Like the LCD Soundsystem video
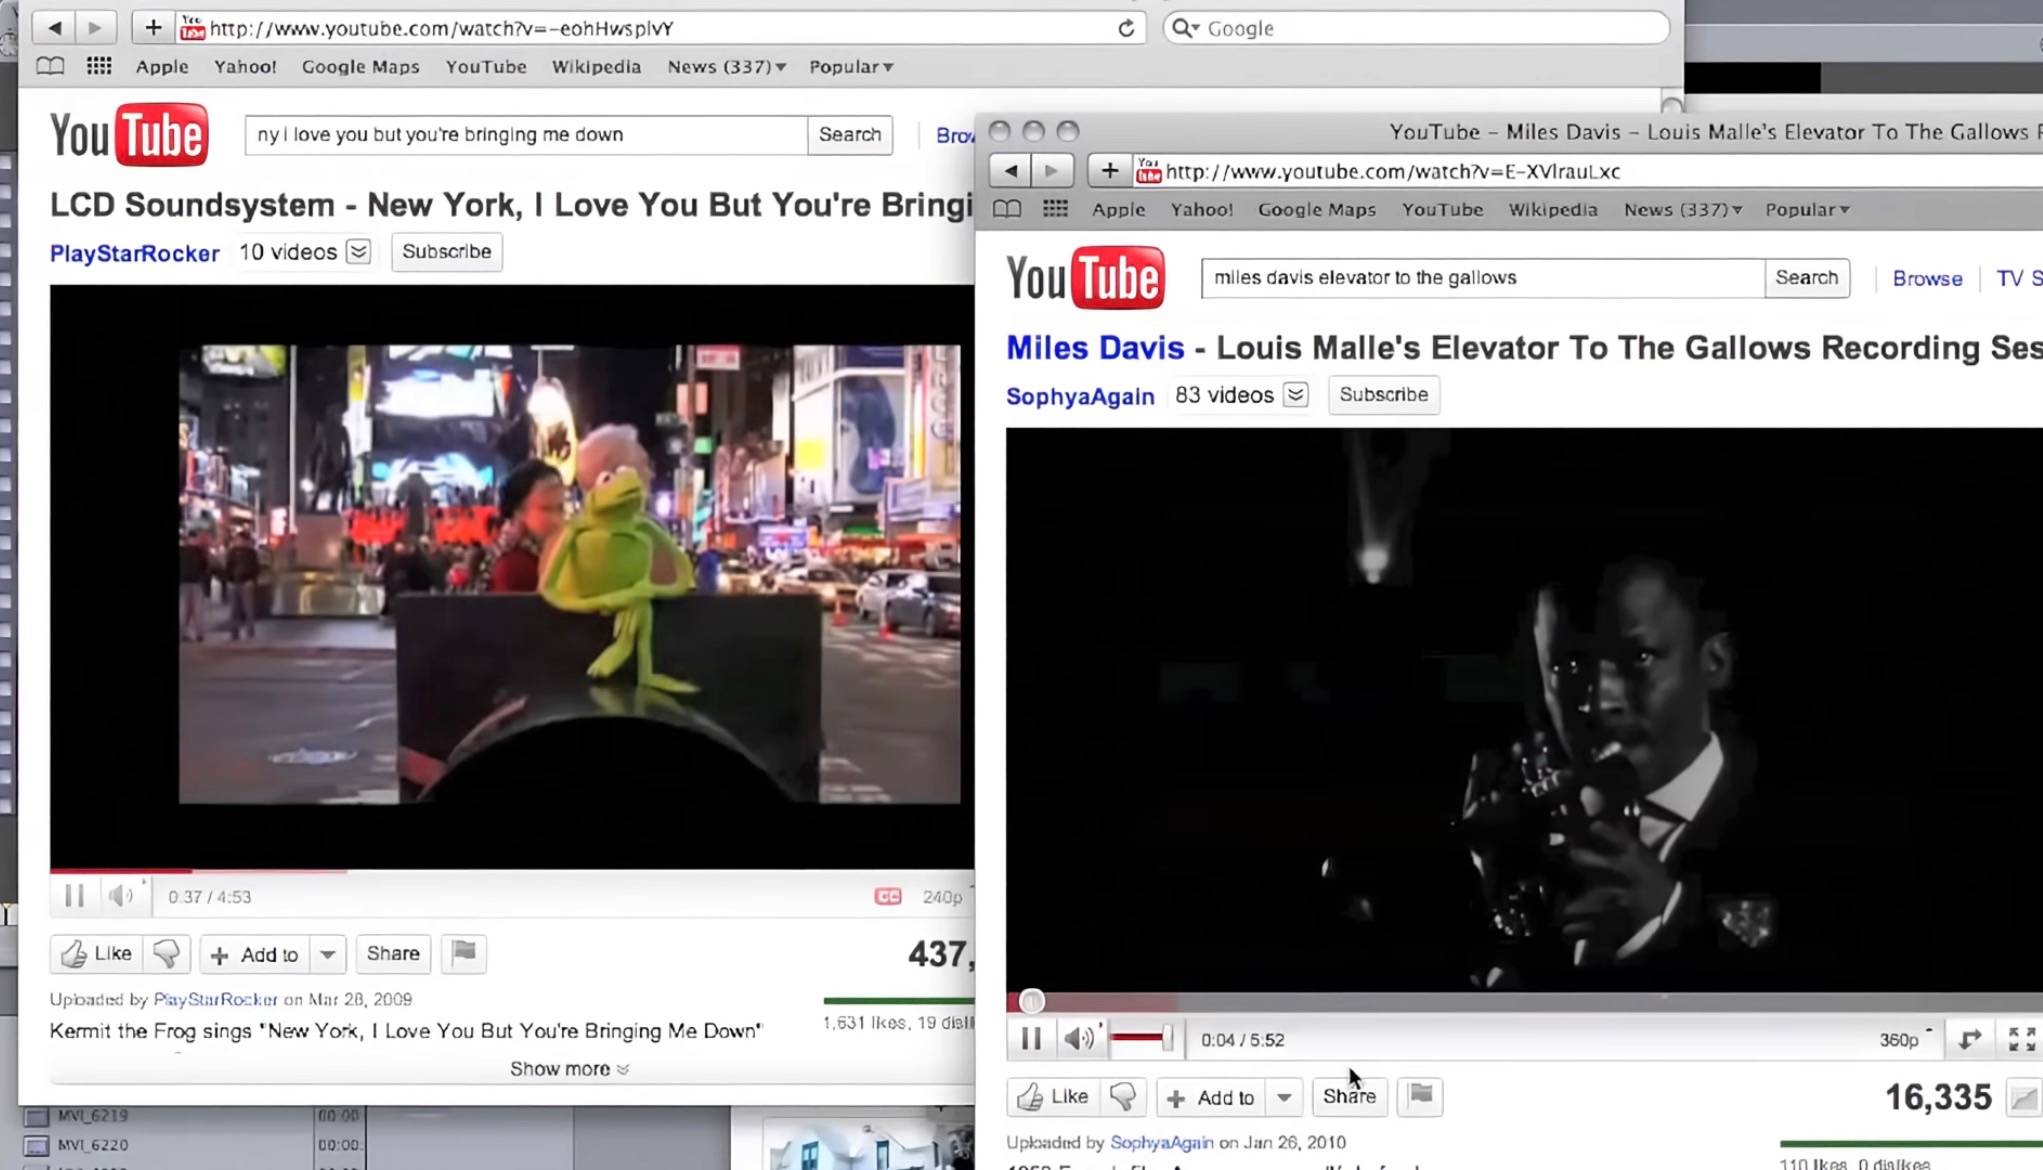 (x=97, y=954)
